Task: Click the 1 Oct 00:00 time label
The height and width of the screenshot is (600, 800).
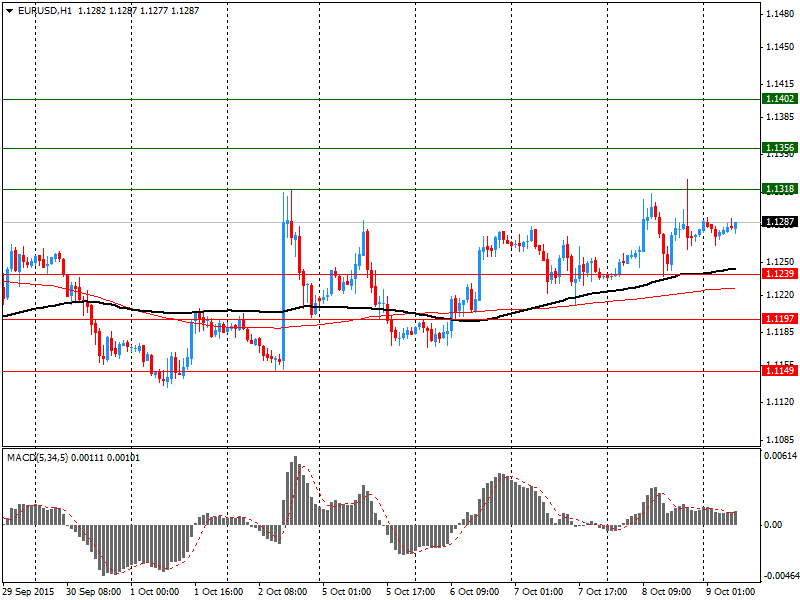Action: pos(155,592)
